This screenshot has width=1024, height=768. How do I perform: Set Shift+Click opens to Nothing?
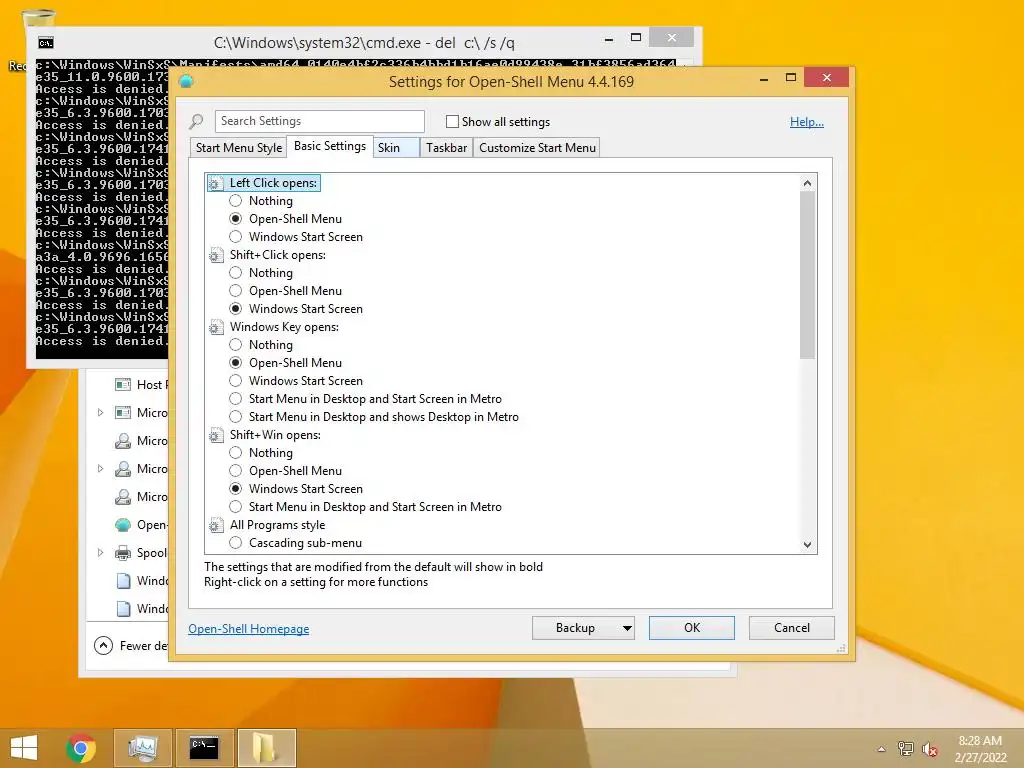pos(236,273)
